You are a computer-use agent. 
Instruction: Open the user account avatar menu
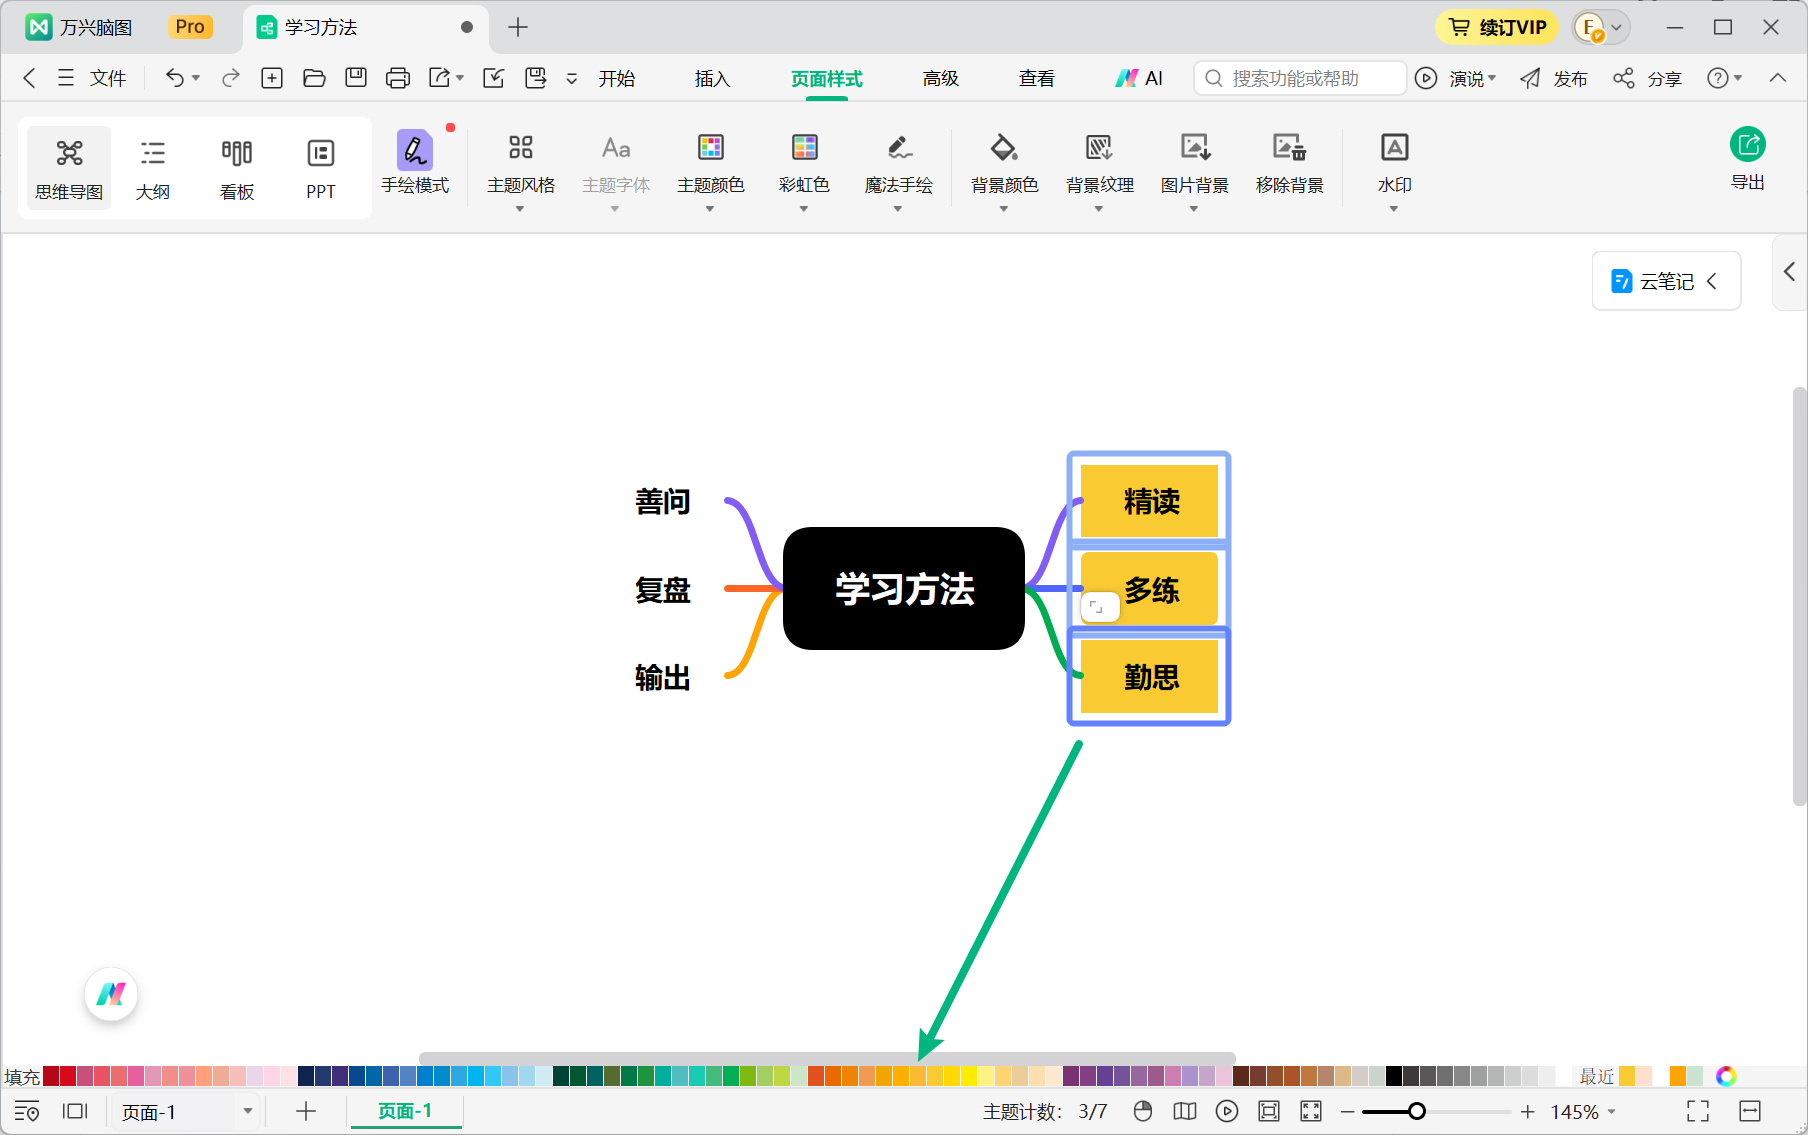point(1601,27)
